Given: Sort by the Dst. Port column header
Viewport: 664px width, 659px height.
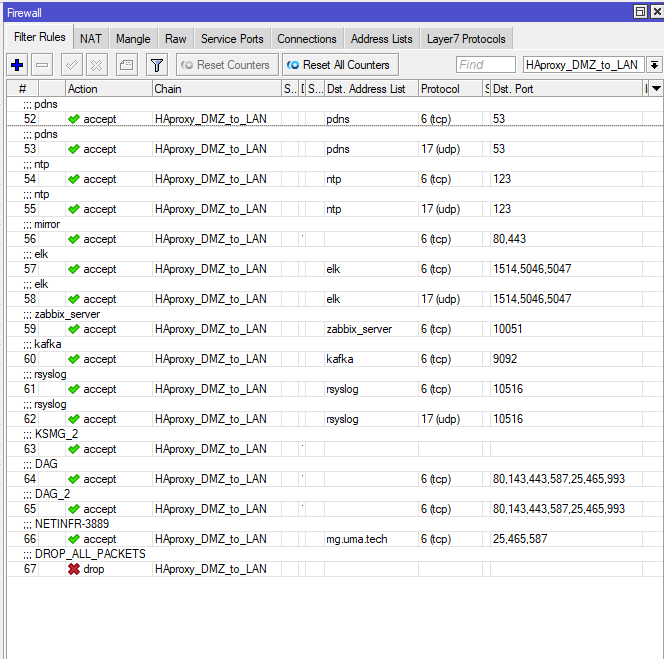Looking at the screenshot, I should [565, 89].
